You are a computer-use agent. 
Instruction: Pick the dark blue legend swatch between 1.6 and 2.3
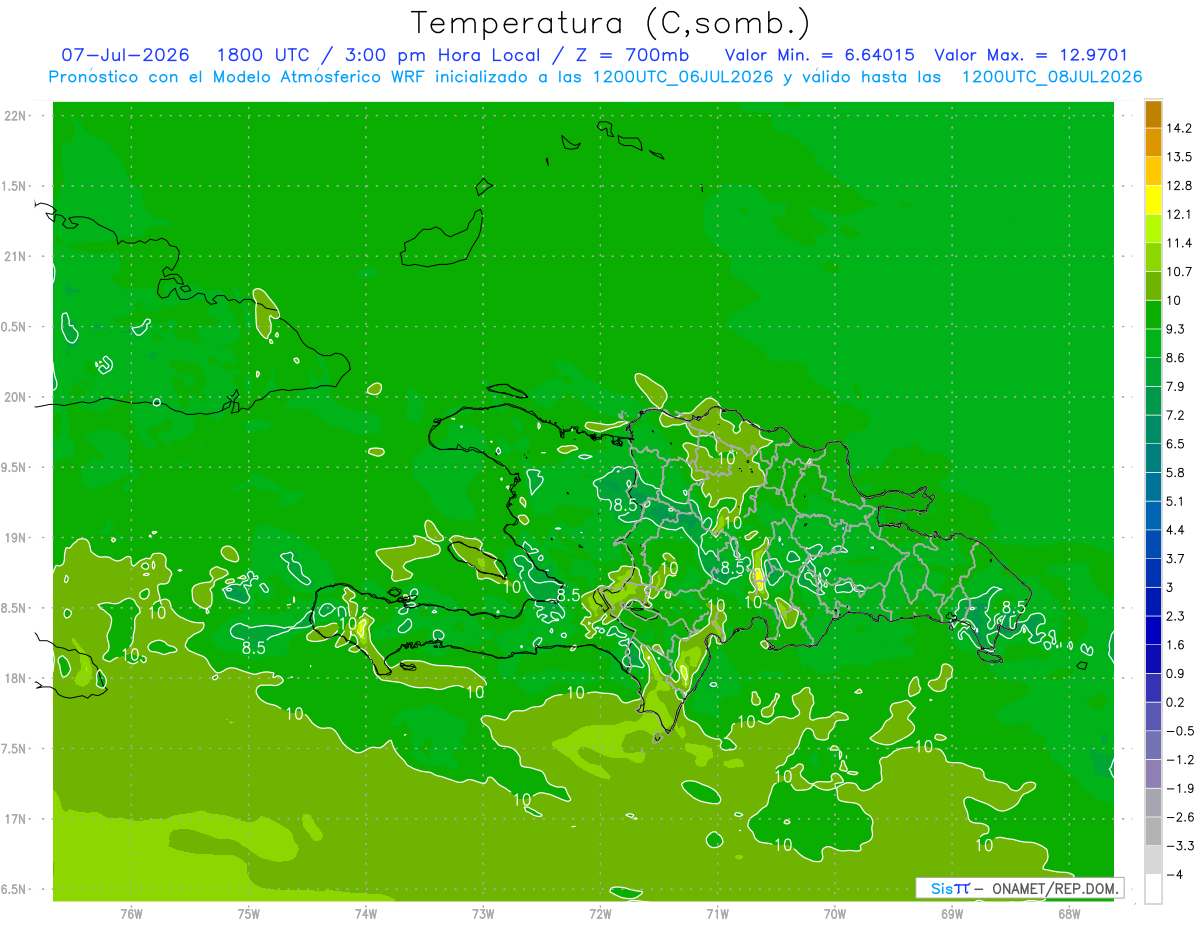click(x=1153, y=631)
